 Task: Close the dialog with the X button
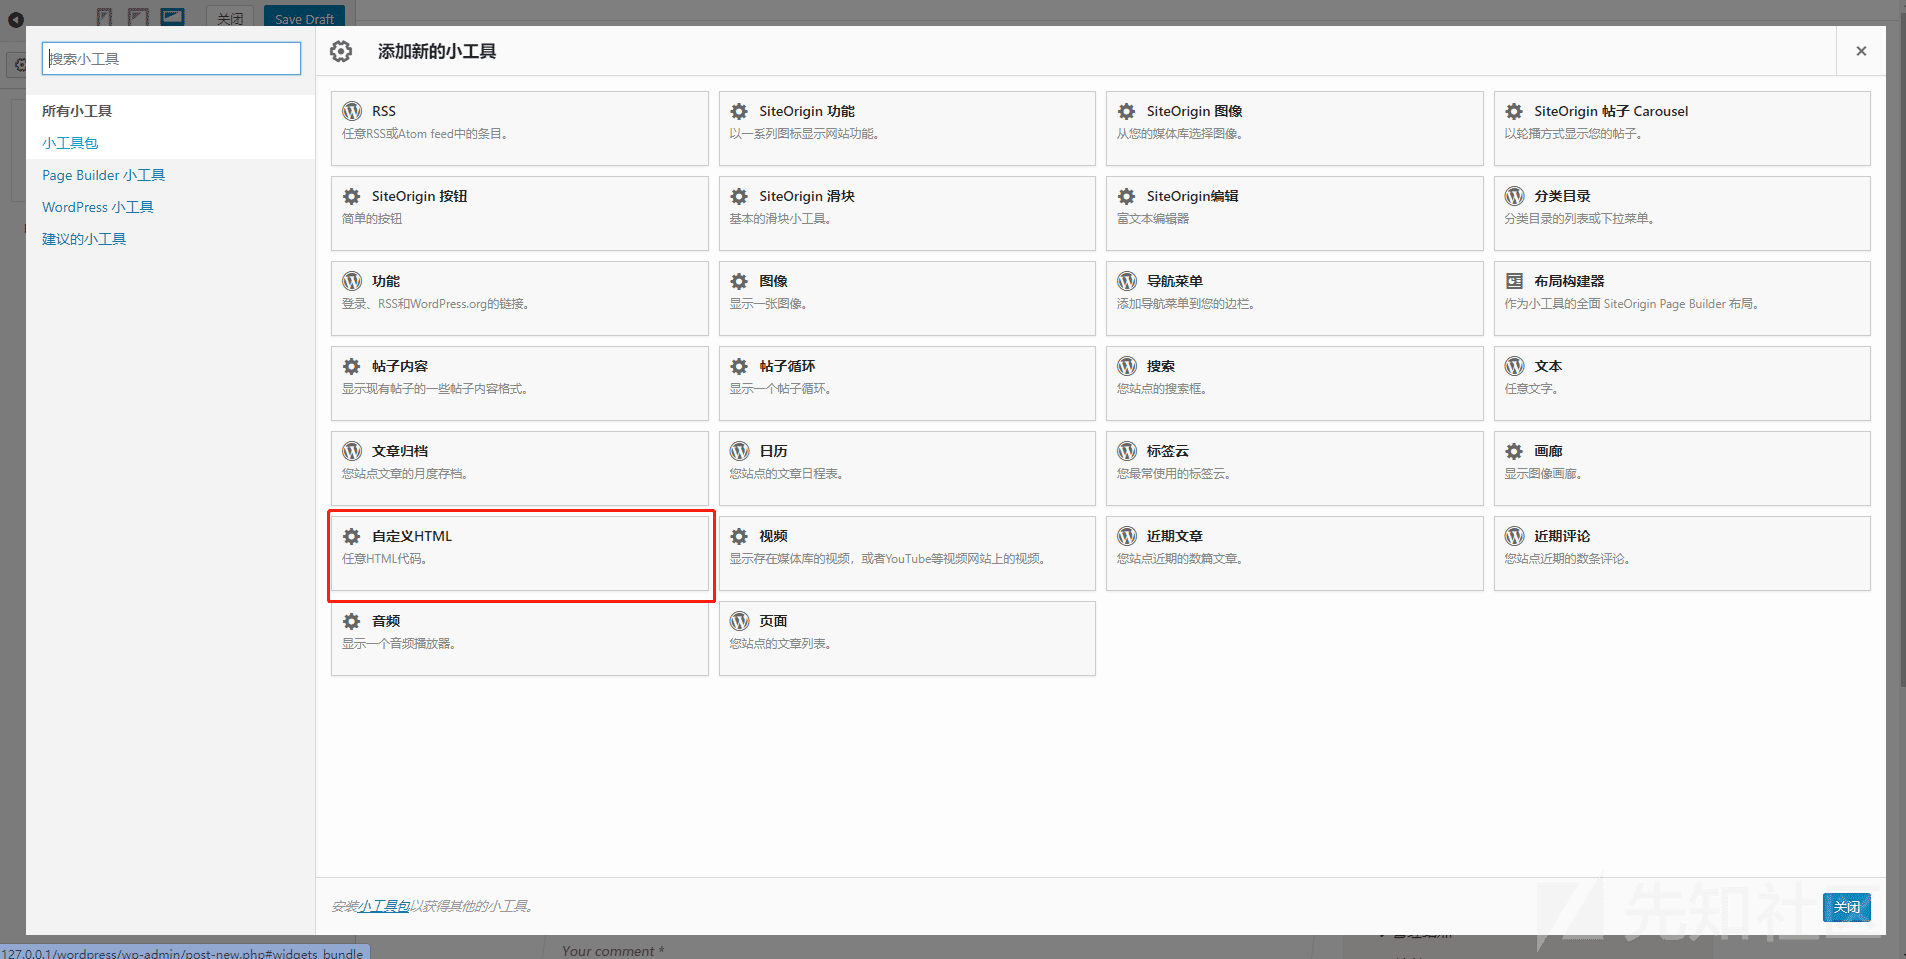1861,51
